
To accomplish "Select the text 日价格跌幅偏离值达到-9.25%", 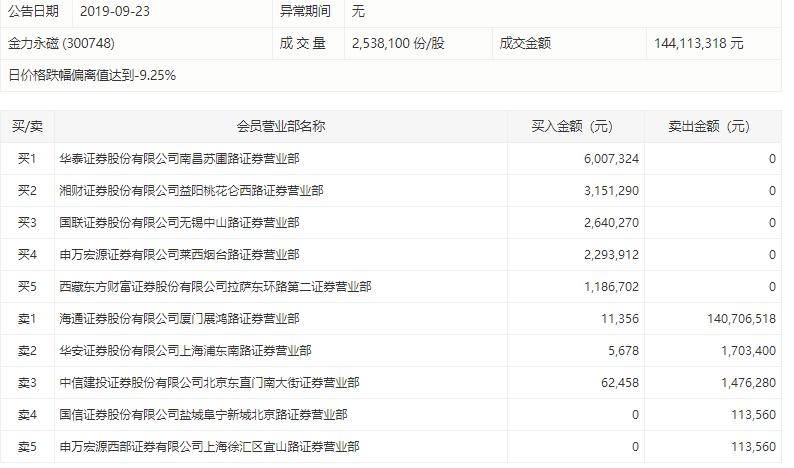I will pyautogui.click(x=92, y=75).
